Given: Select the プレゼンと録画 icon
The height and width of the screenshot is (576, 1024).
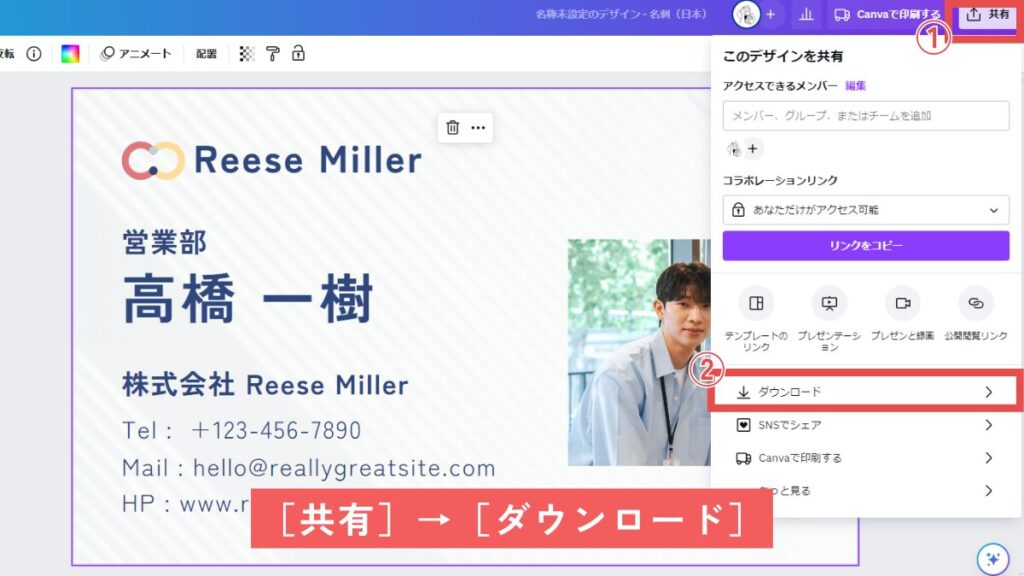Looking at the screenshot, I should [903, 303].
